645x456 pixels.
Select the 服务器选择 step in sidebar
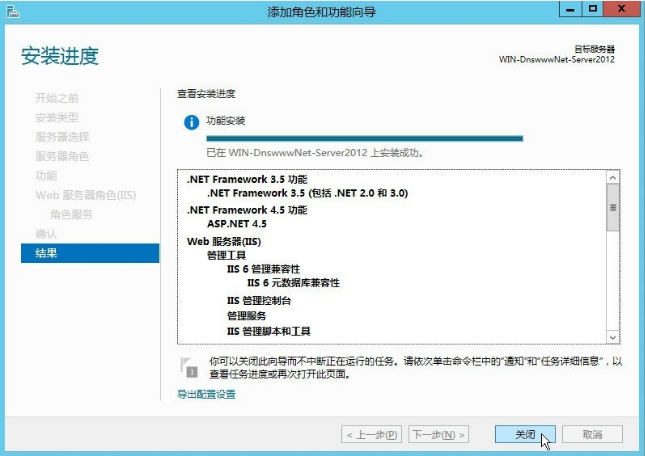(x=62, y=137)
